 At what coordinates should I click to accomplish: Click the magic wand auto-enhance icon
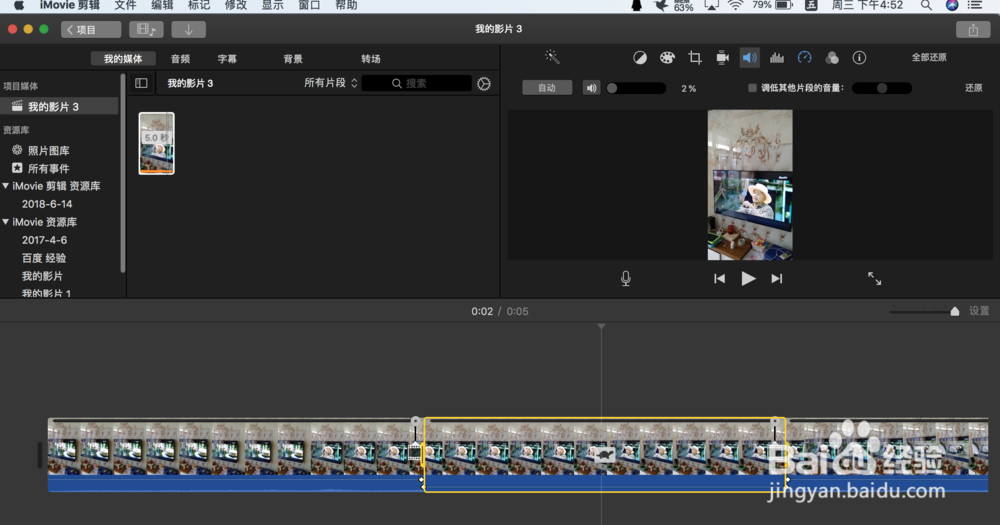click(552, 57)
